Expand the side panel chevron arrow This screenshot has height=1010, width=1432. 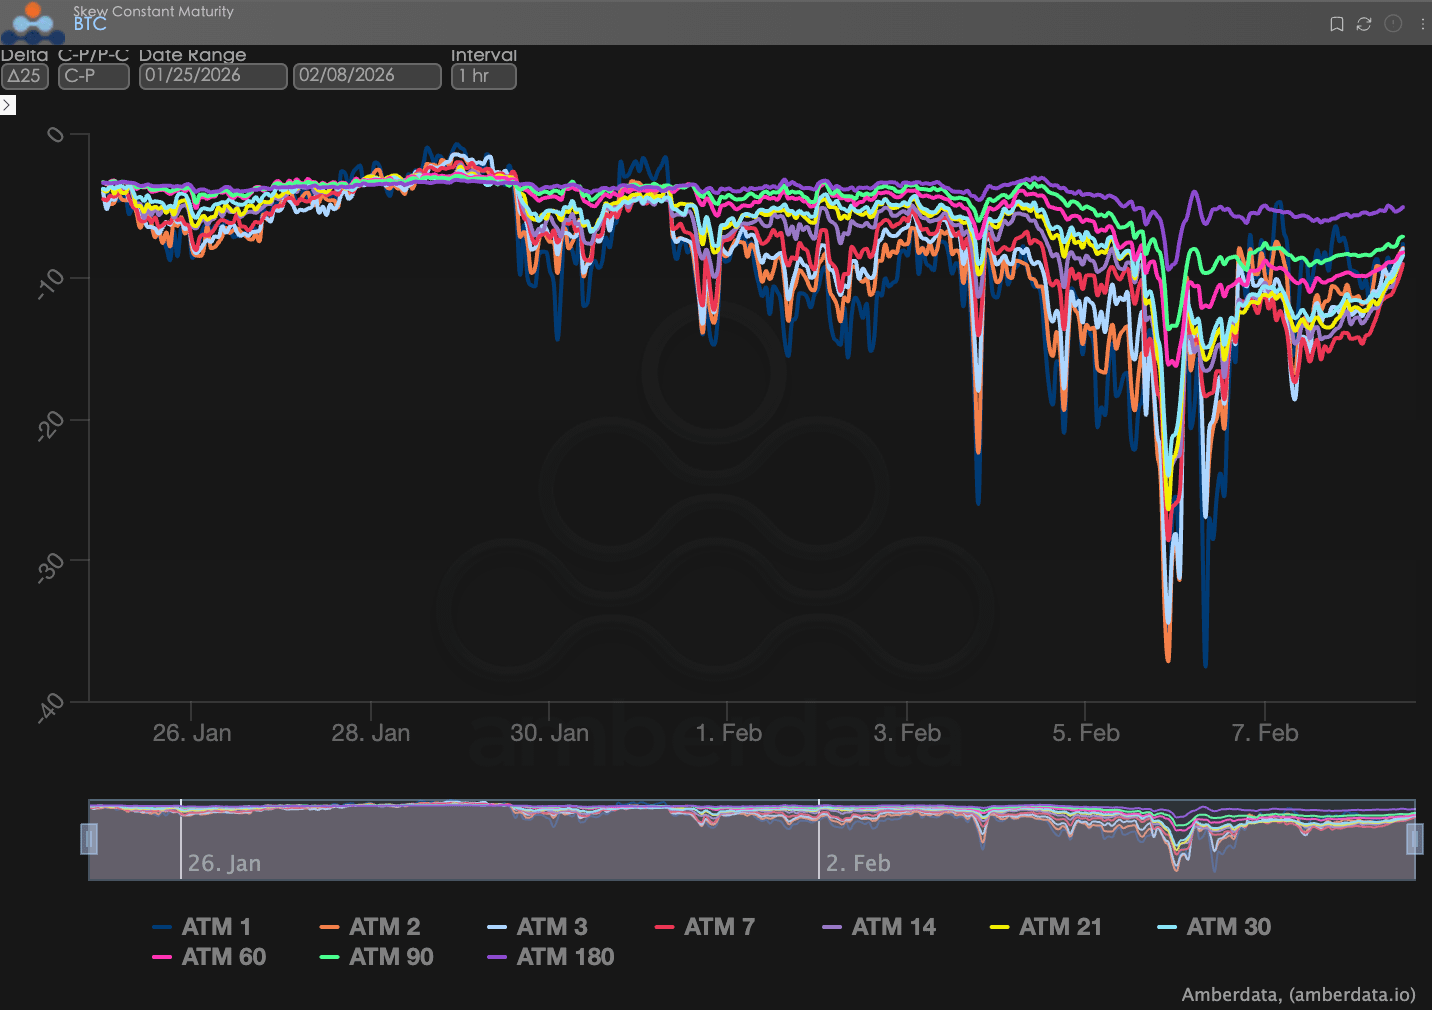8,105
